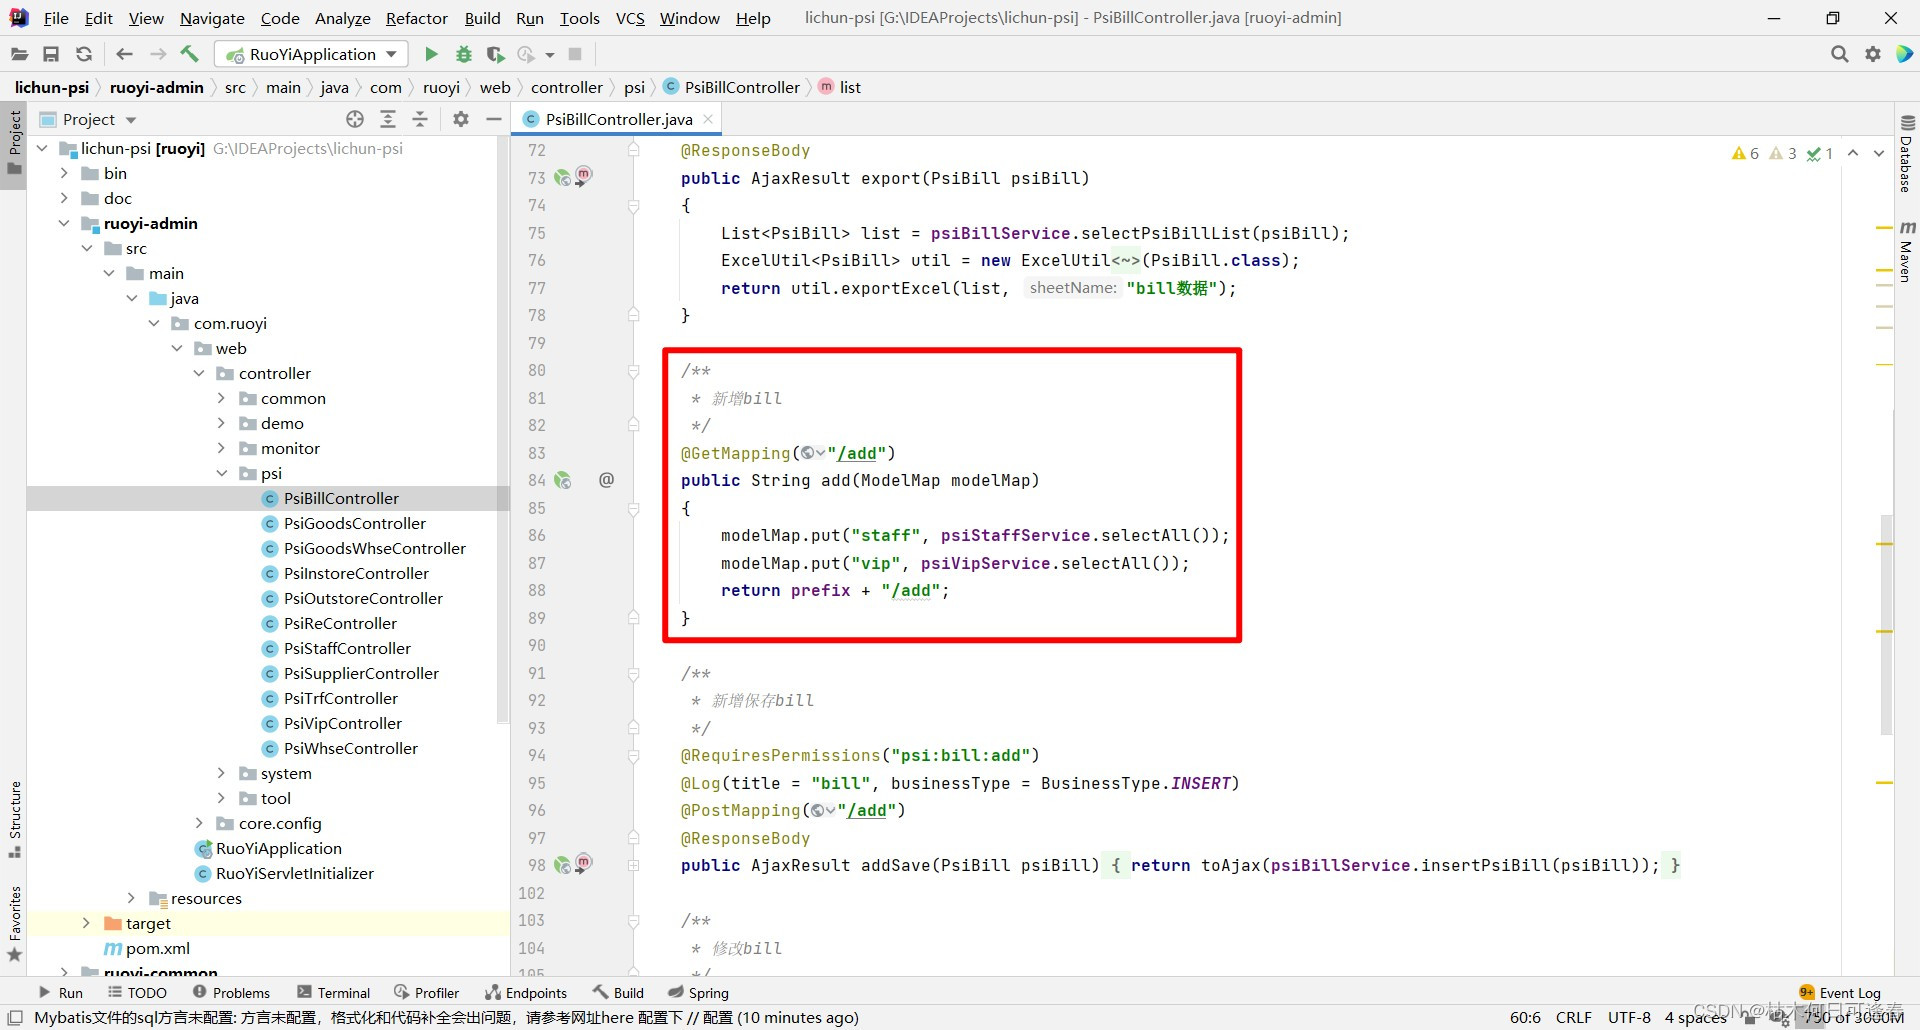The width and height of the screenshot is (1920, 1030).
Task: Click the Reload from Disk sync icon
Action: coord(84,54)
